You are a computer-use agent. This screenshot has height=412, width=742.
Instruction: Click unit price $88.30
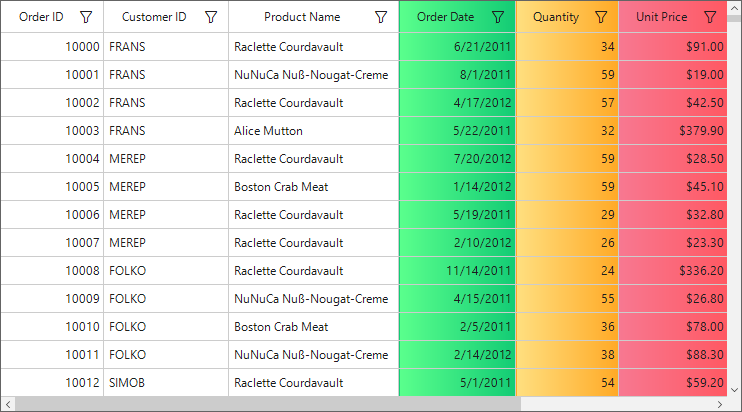coord(673,354)
